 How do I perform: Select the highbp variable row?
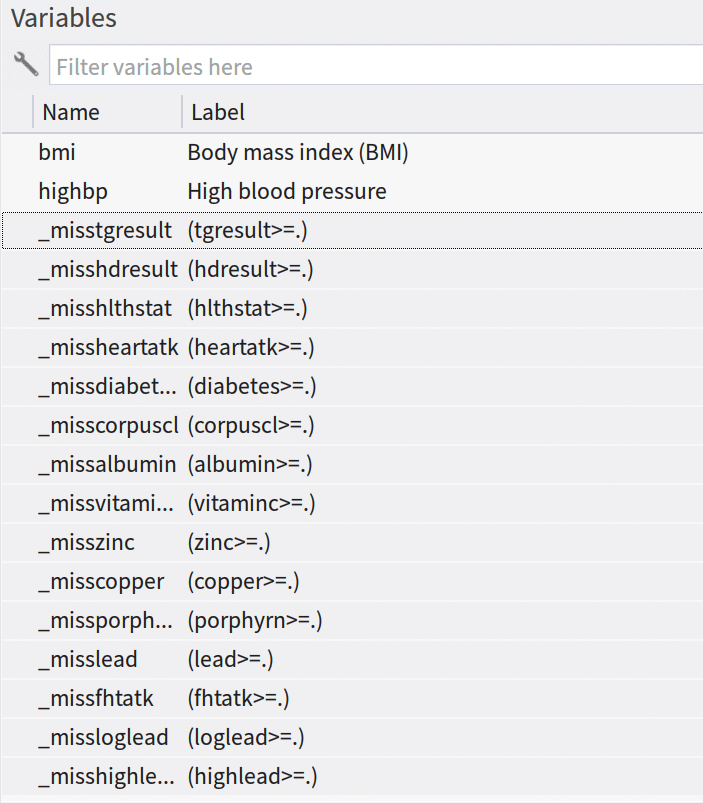[x=353, y=192]
